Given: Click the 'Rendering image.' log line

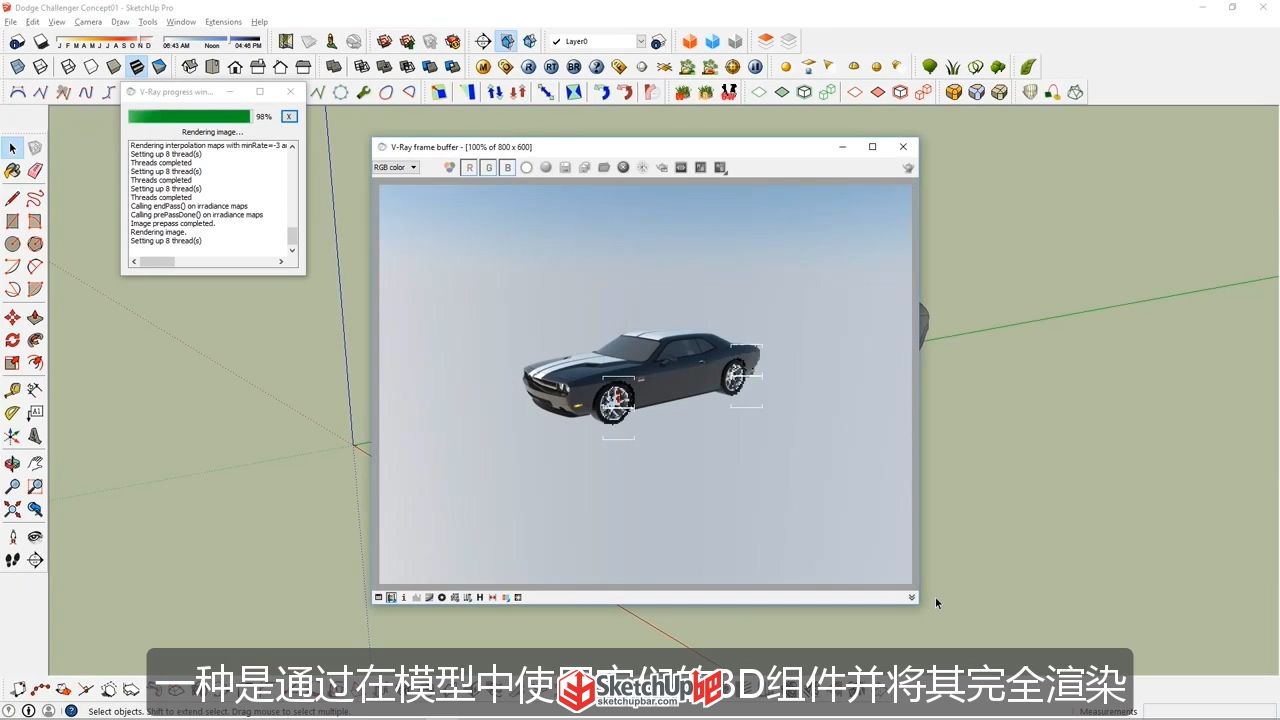Looking at the screenshot, I should click(x=158, y=232).
